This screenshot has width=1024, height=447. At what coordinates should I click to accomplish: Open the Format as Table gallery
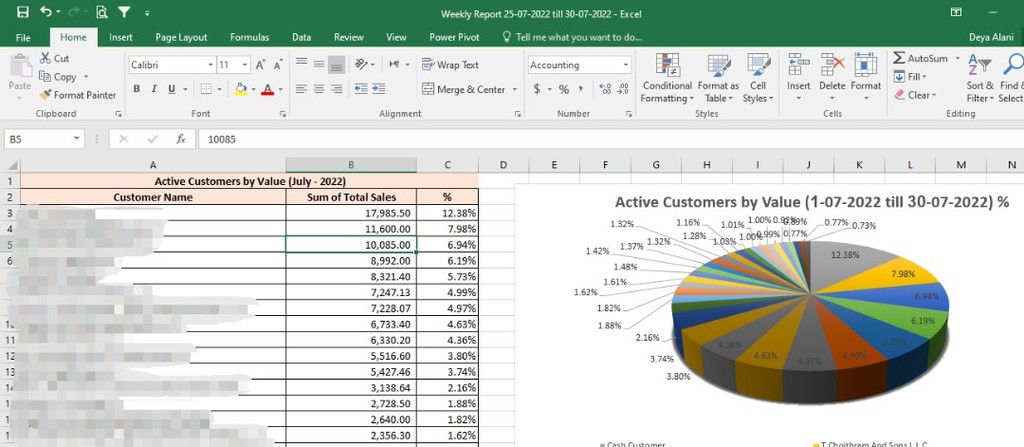(x=718, y=78)
